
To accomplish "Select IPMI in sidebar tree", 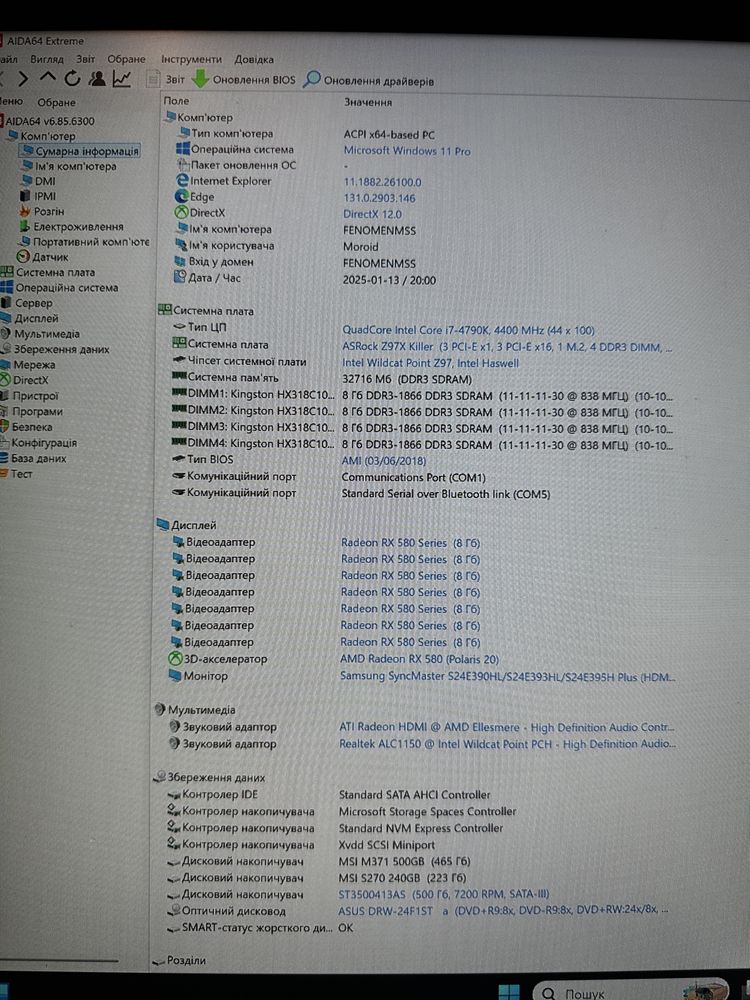I will tap(38, 196).
